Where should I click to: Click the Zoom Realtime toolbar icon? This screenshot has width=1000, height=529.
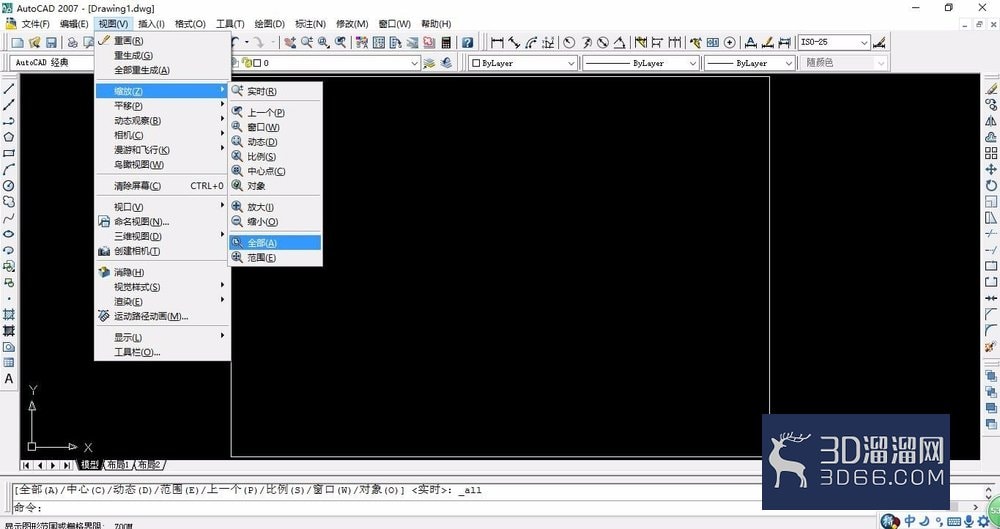[x=307, y=43]
